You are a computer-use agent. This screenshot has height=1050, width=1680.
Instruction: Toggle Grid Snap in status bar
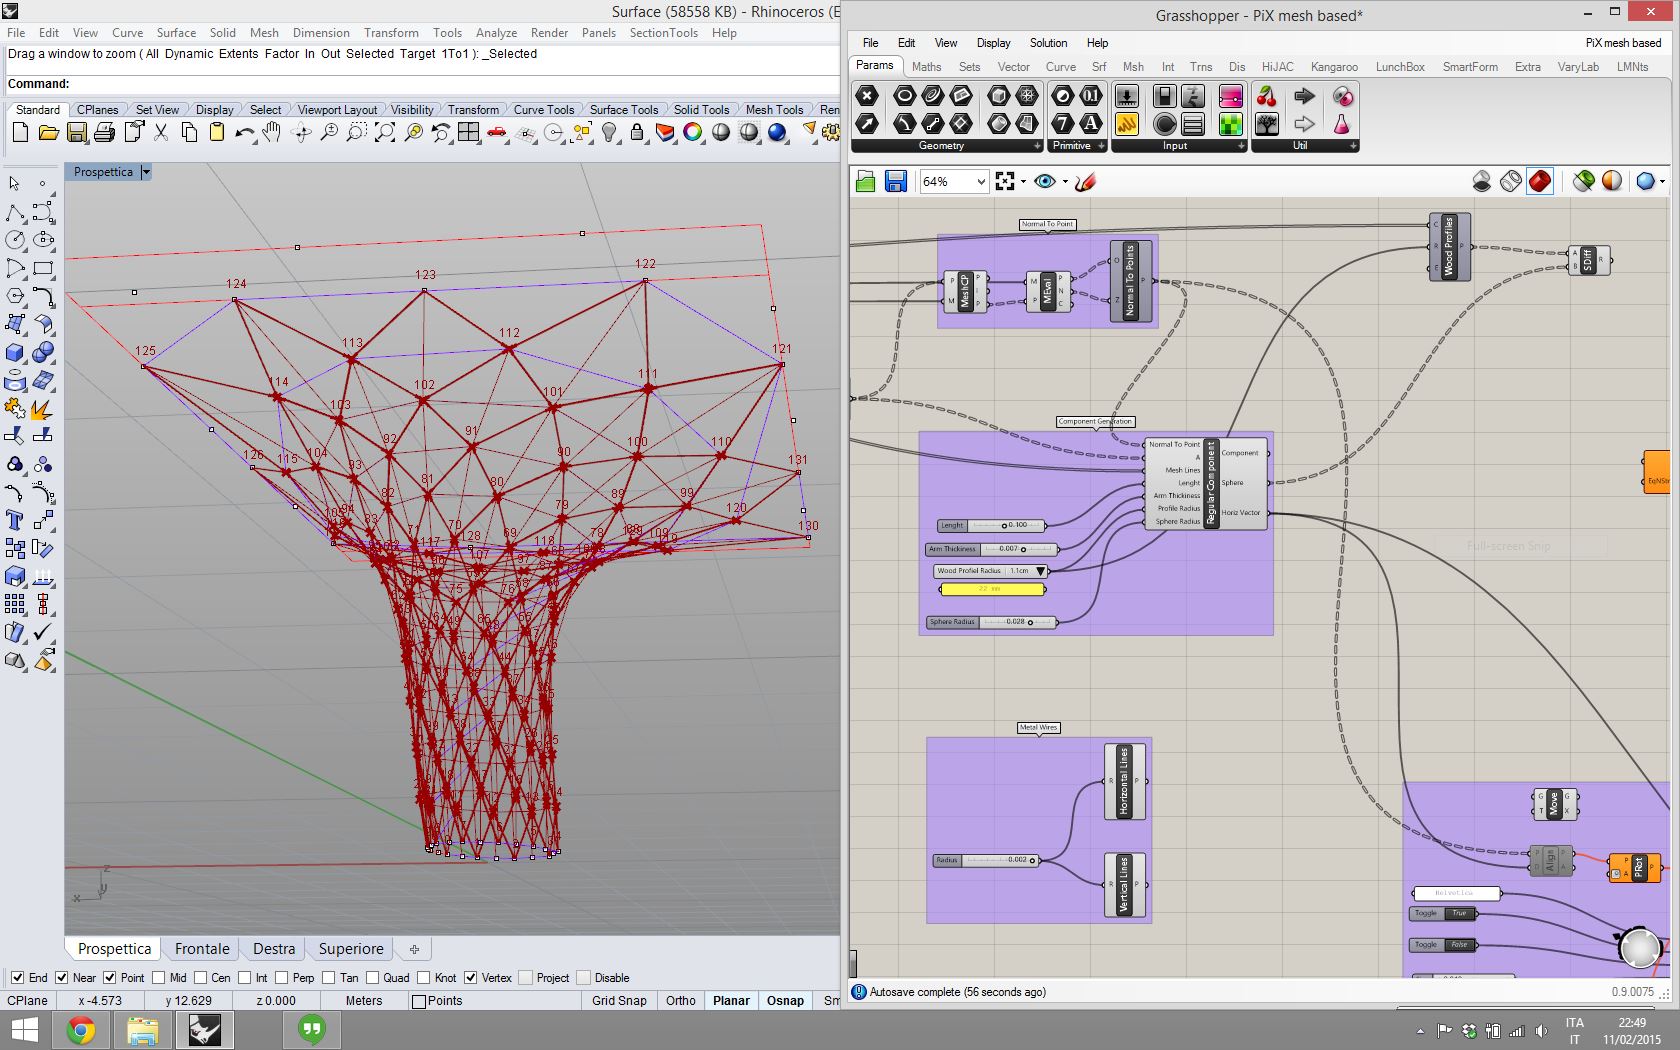point(619,1000)
